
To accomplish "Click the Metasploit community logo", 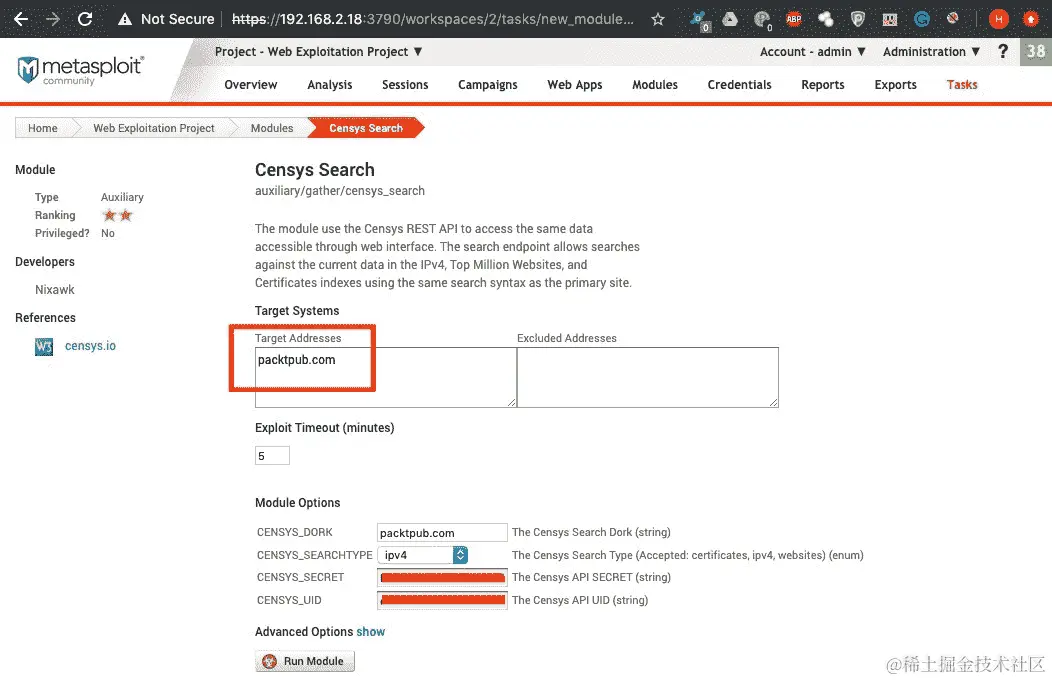I will pyautogui.click(x=79, y=70).
